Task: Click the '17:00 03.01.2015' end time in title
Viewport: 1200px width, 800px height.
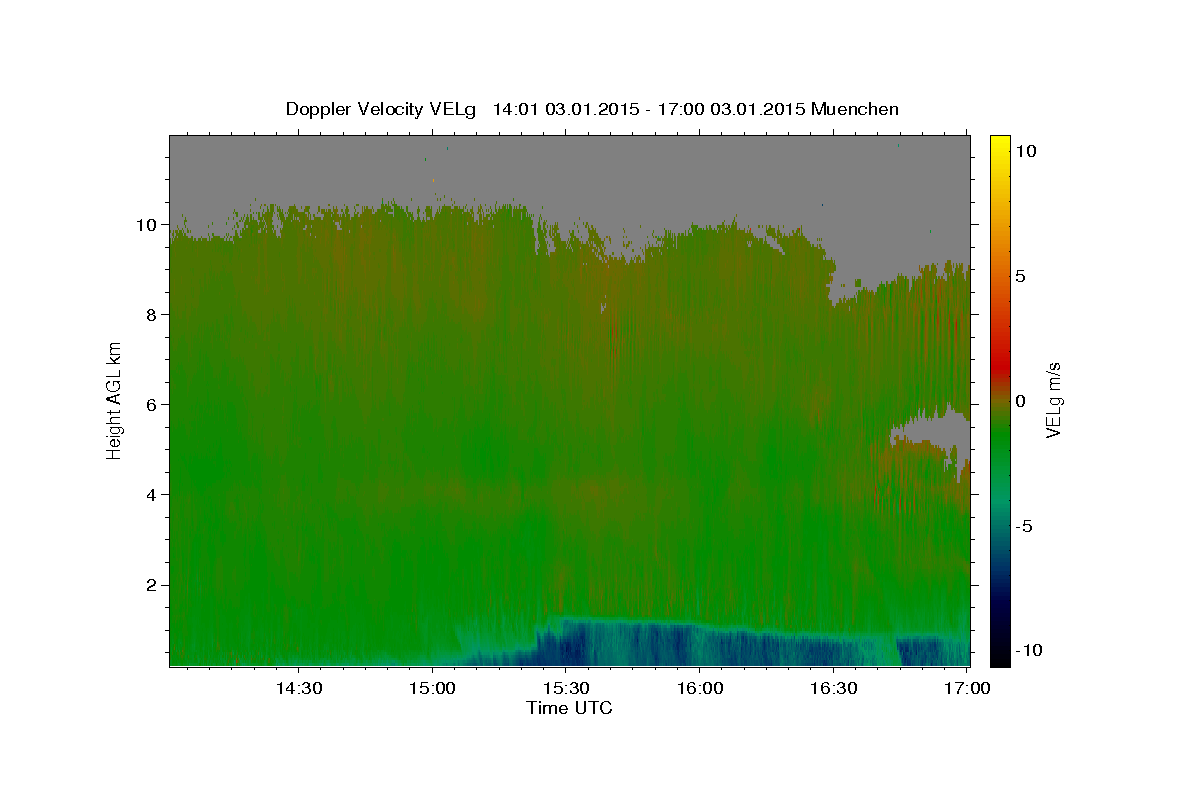Action: (729, 109)
